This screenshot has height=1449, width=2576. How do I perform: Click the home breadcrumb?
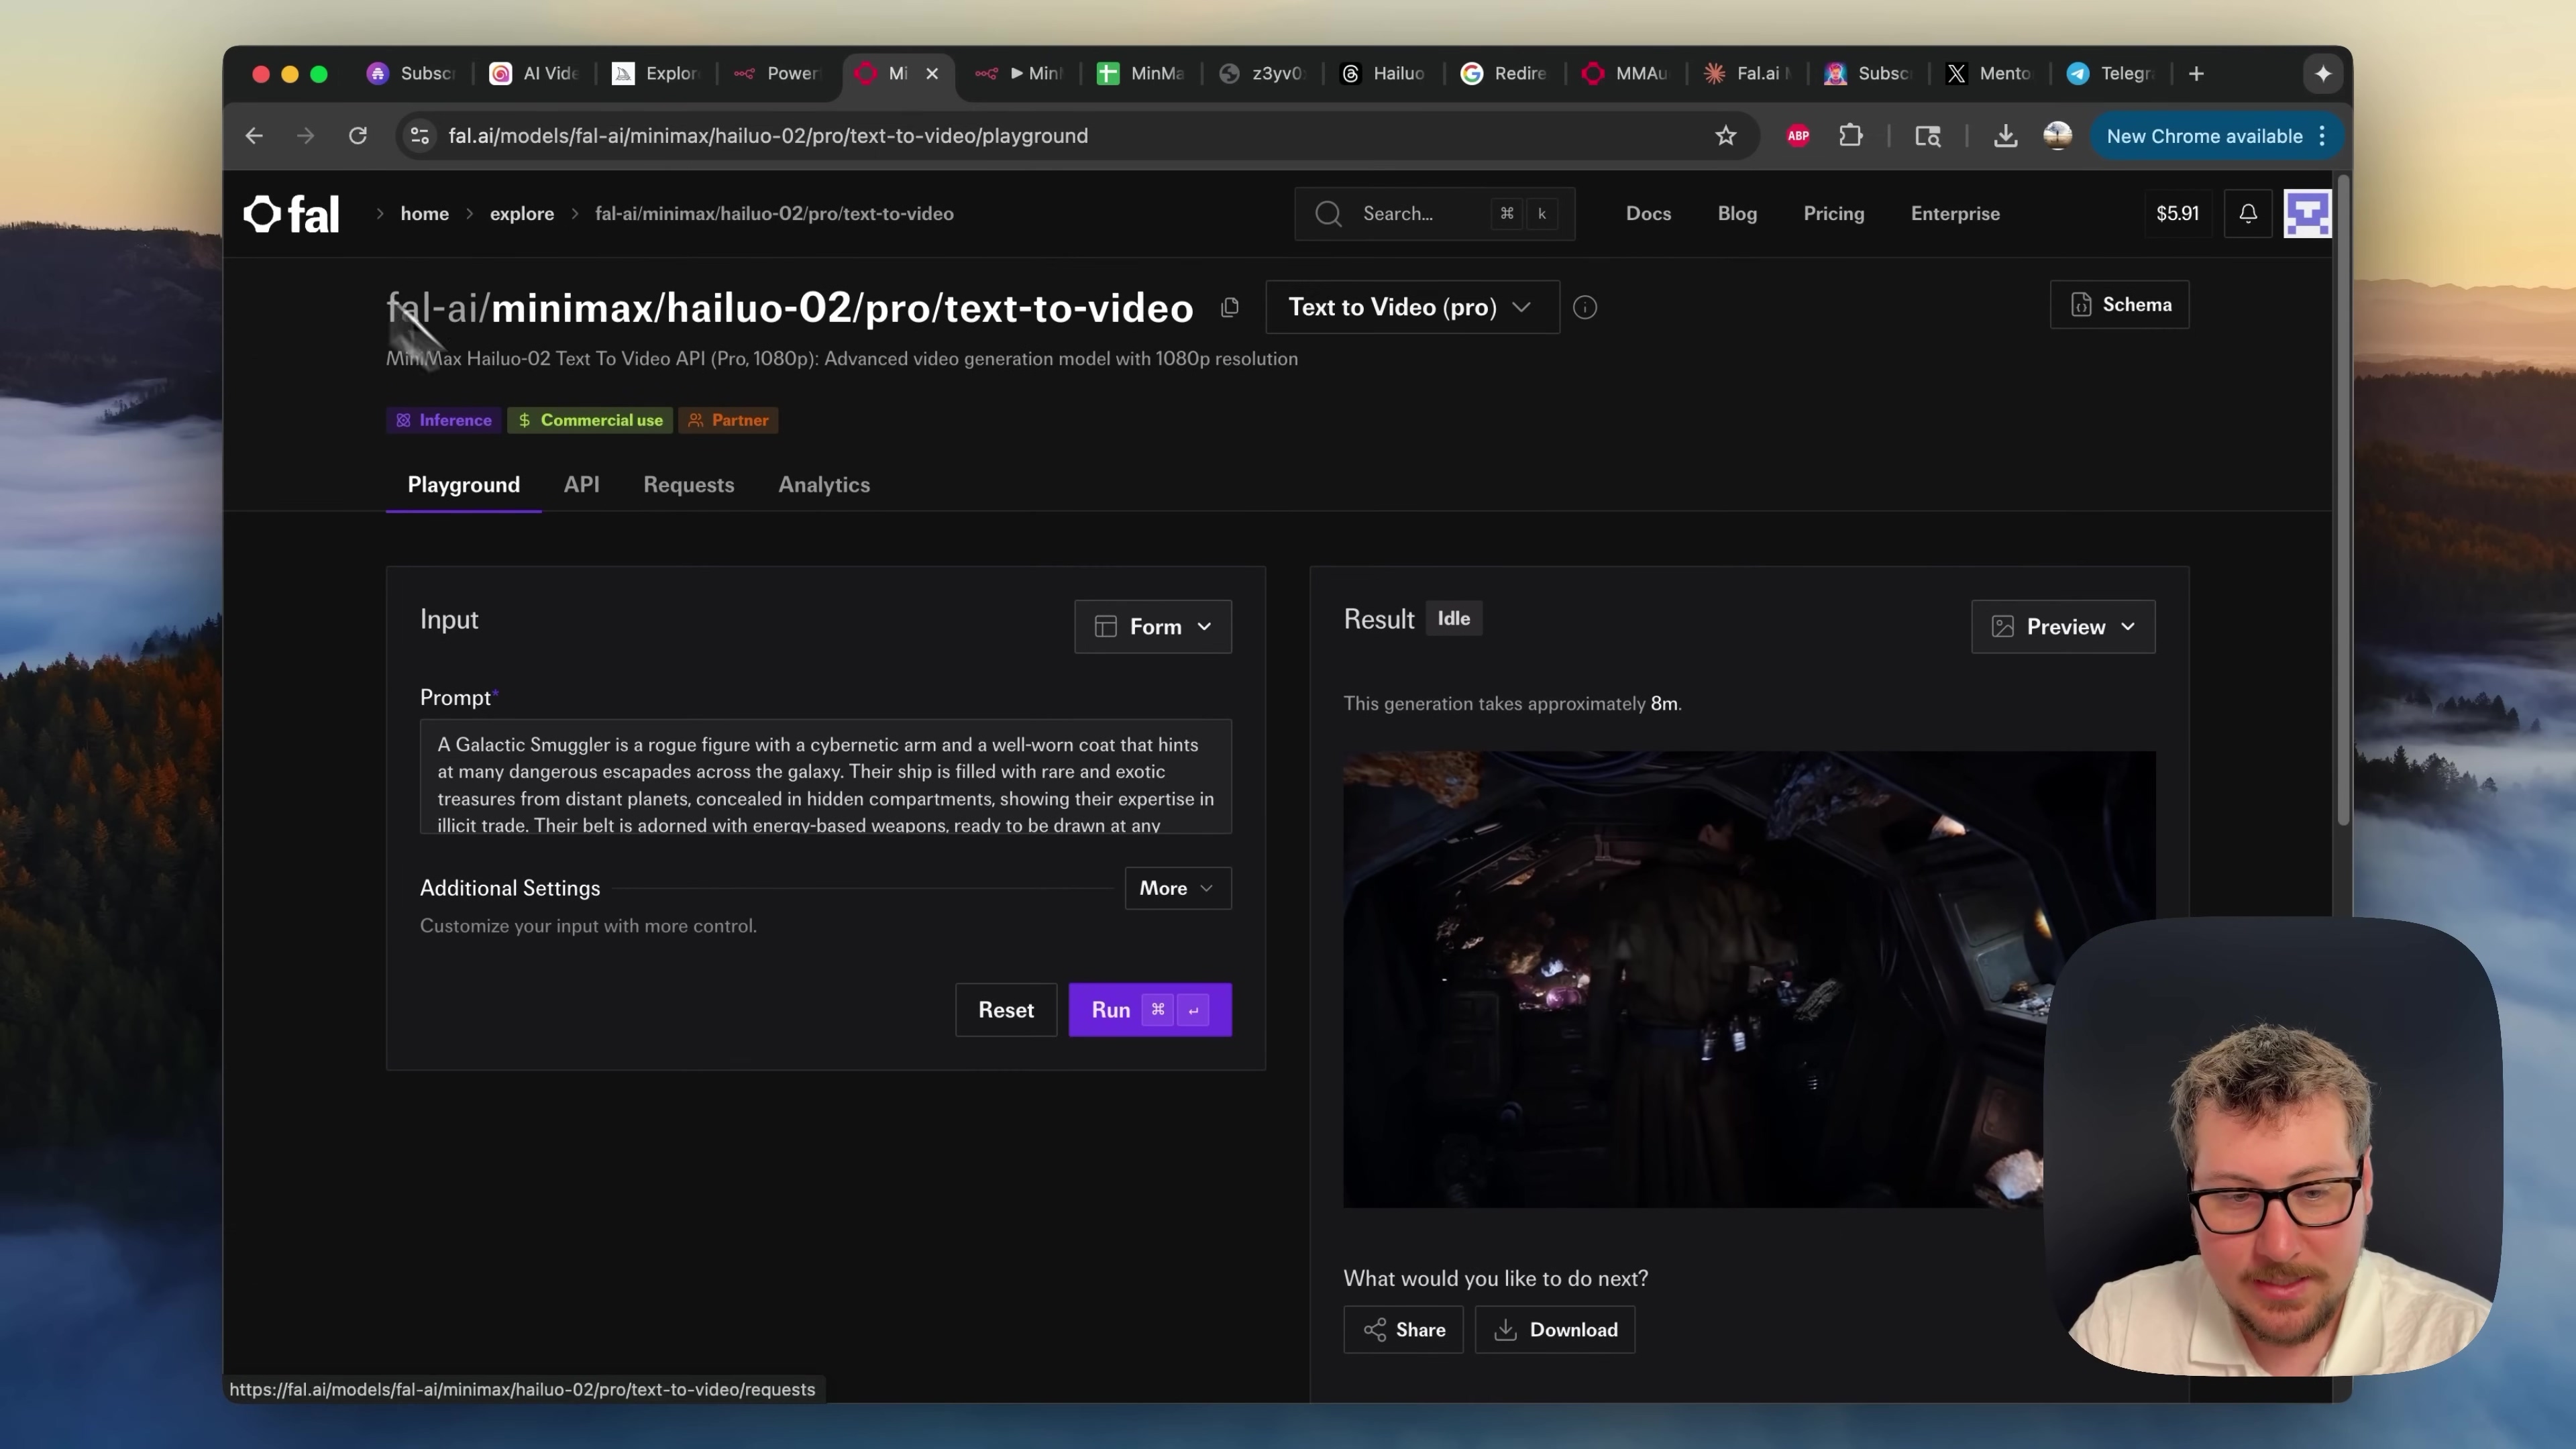[424, 214]
